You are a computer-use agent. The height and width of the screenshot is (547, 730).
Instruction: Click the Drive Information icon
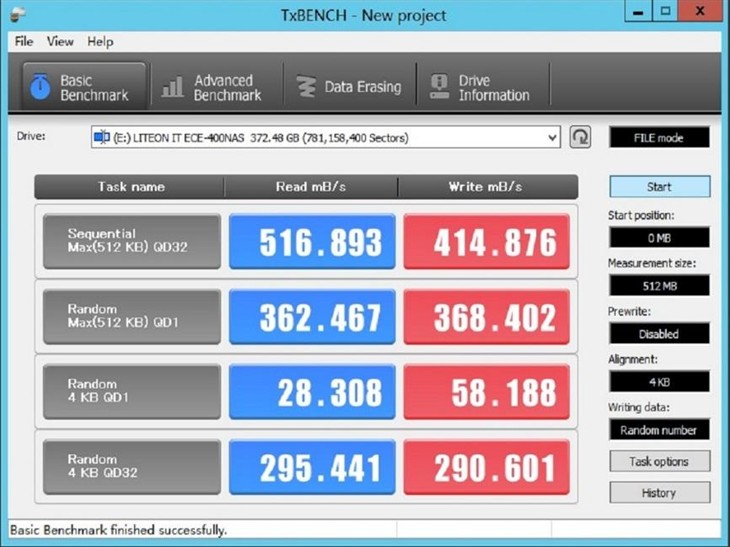(439, 87)
